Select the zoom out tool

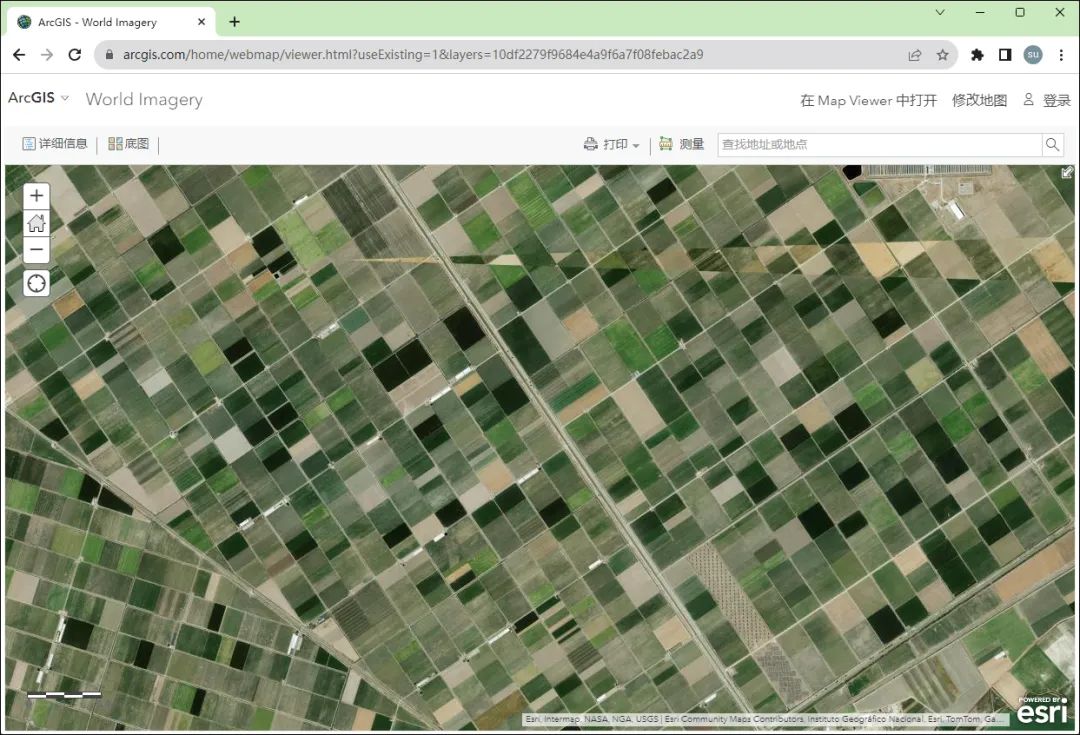point(36,251)
